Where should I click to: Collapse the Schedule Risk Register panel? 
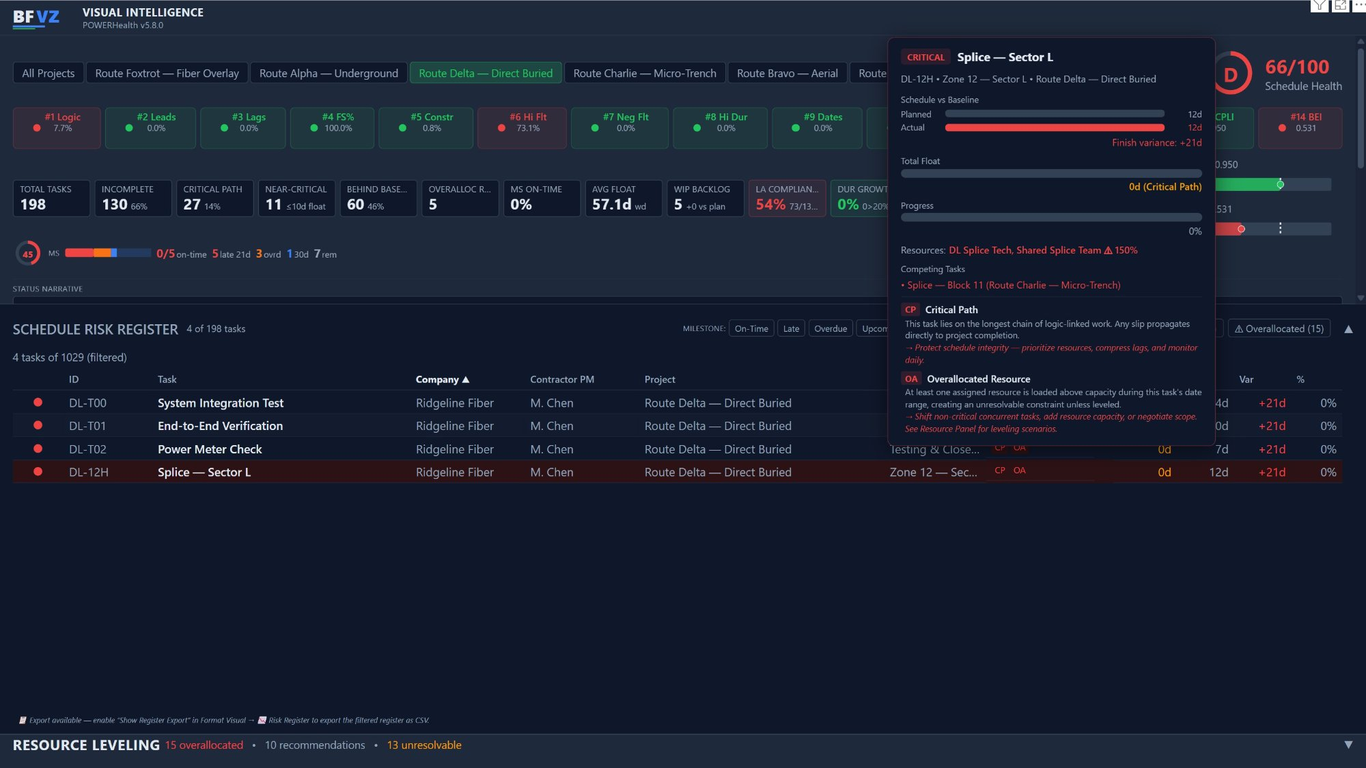(x=1348, y=329)
